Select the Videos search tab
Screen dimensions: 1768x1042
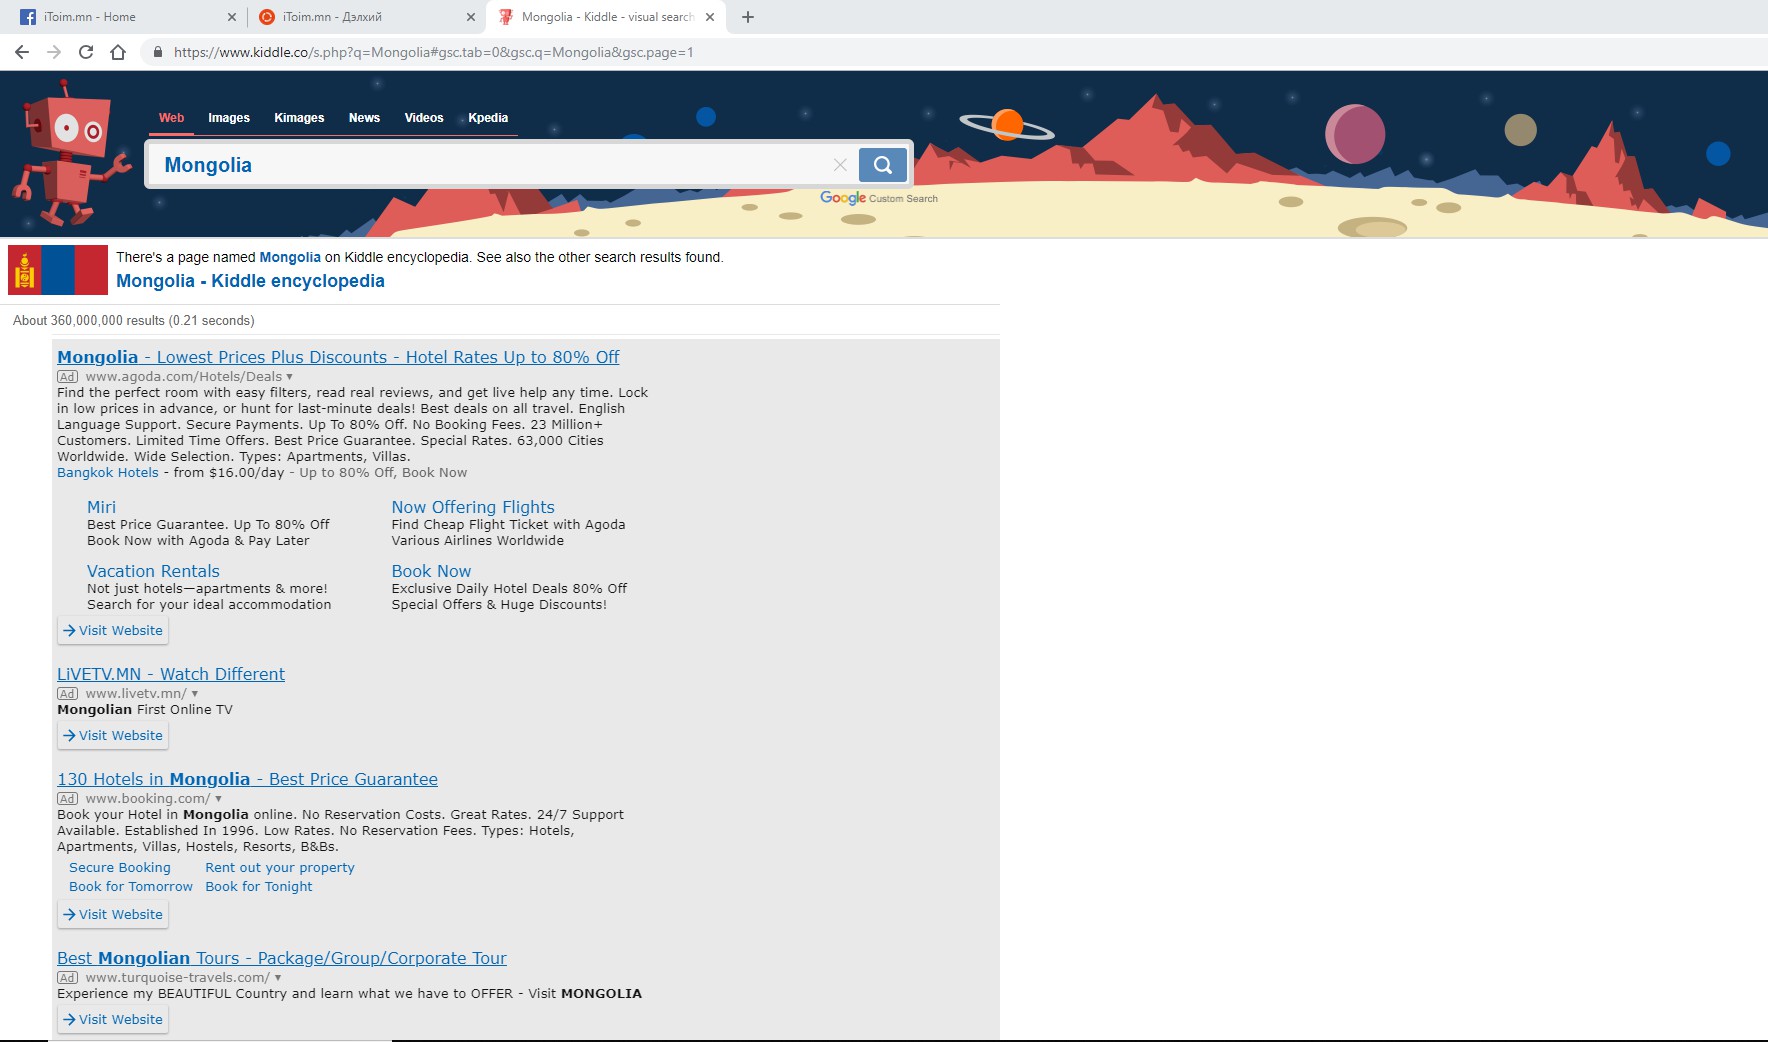click(x=424, y=118)
